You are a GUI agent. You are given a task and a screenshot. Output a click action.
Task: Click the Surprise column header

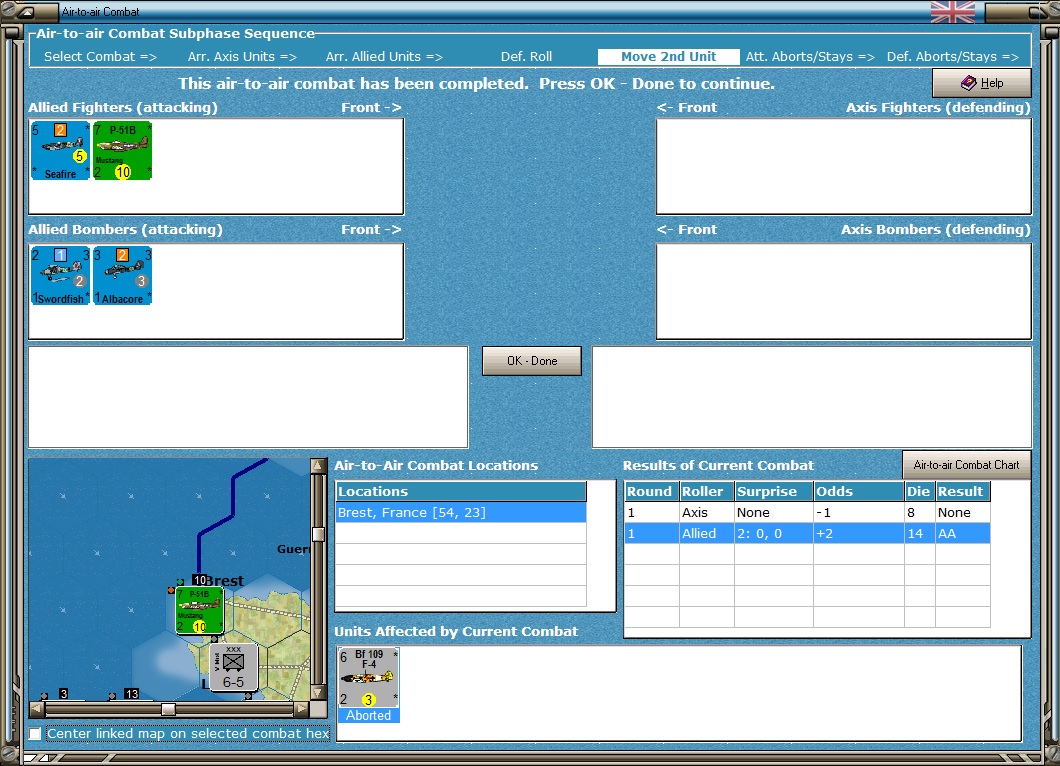[773, 492]
